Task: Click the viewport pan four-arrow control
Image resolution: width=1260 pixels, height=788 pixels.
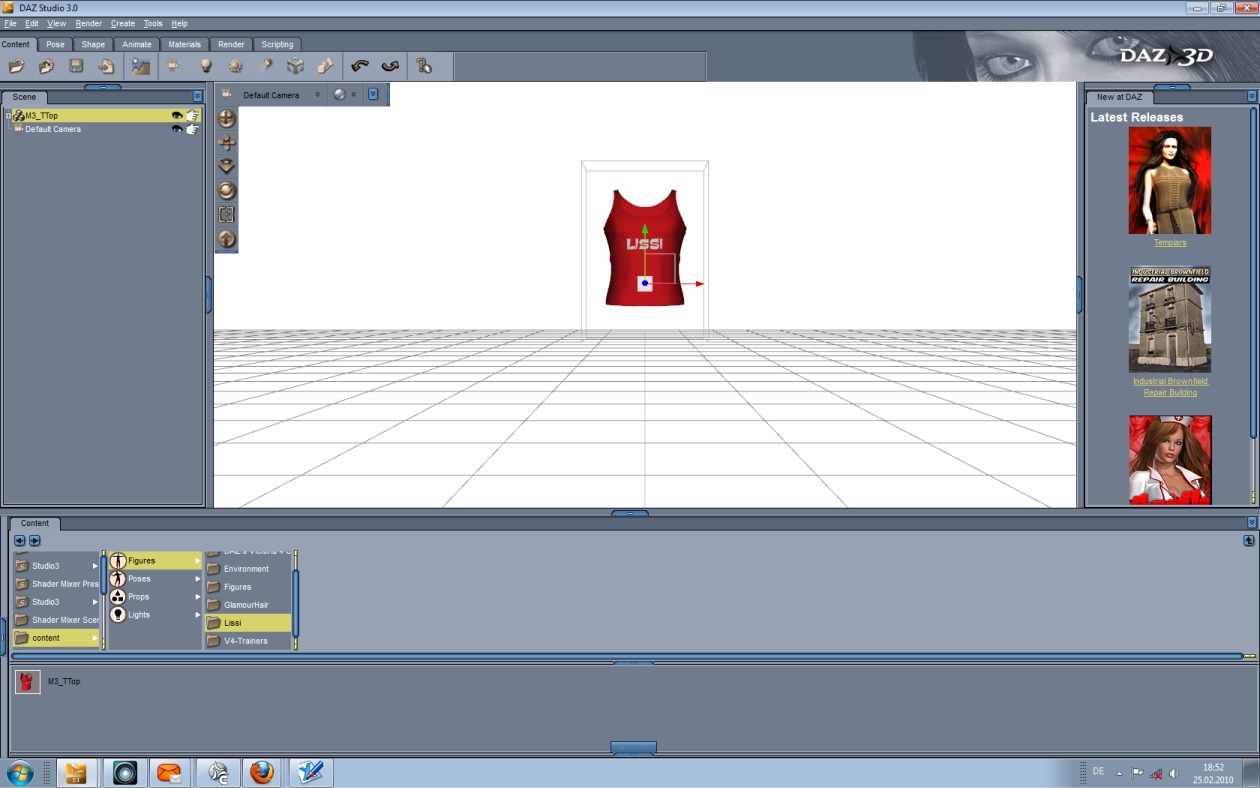Action: [x=227, y=142]
